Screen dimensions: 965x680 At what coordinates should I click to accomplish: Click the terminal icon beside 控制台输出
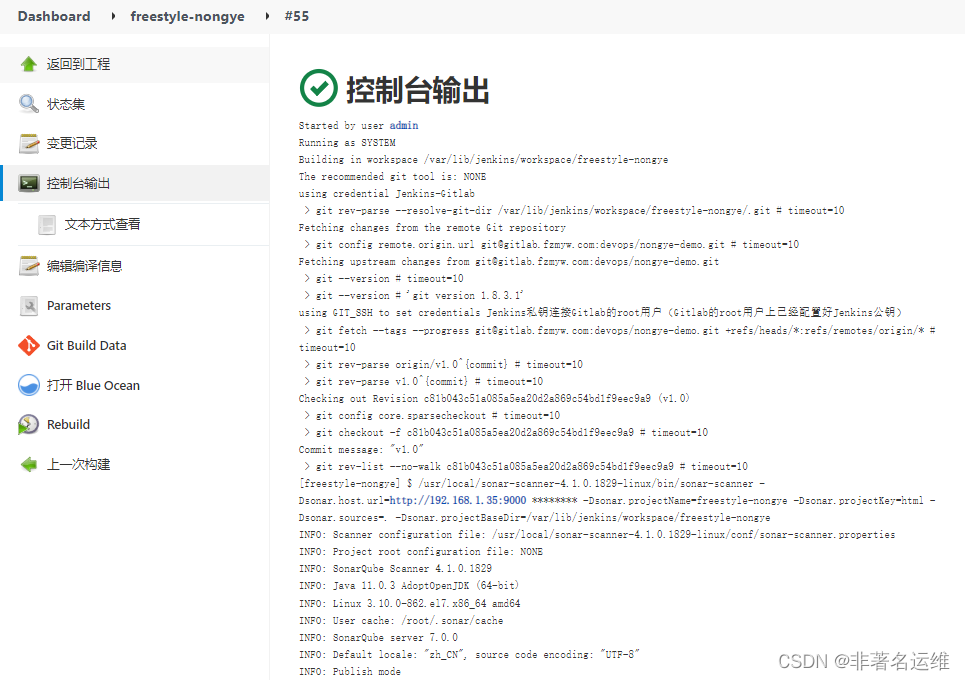28,183
